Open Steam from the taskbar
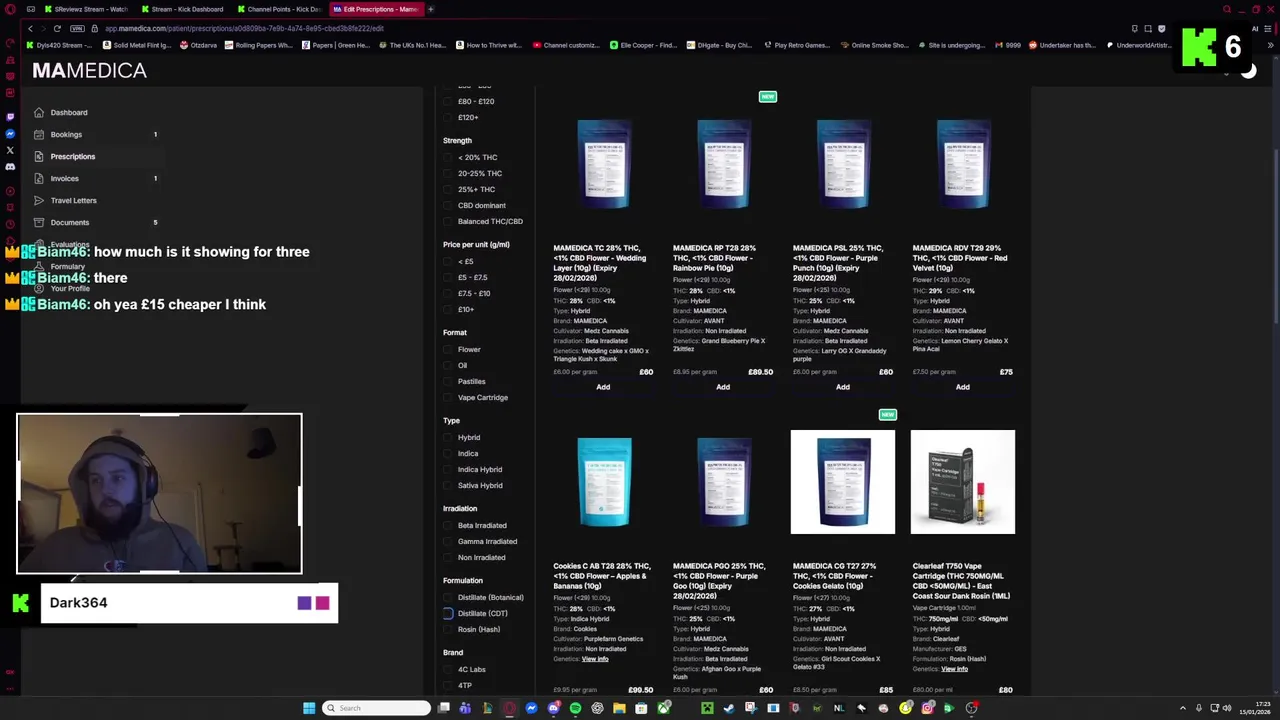Image resolution: width=1280 pixels, height=720 pixels. (x=729, y=708)
